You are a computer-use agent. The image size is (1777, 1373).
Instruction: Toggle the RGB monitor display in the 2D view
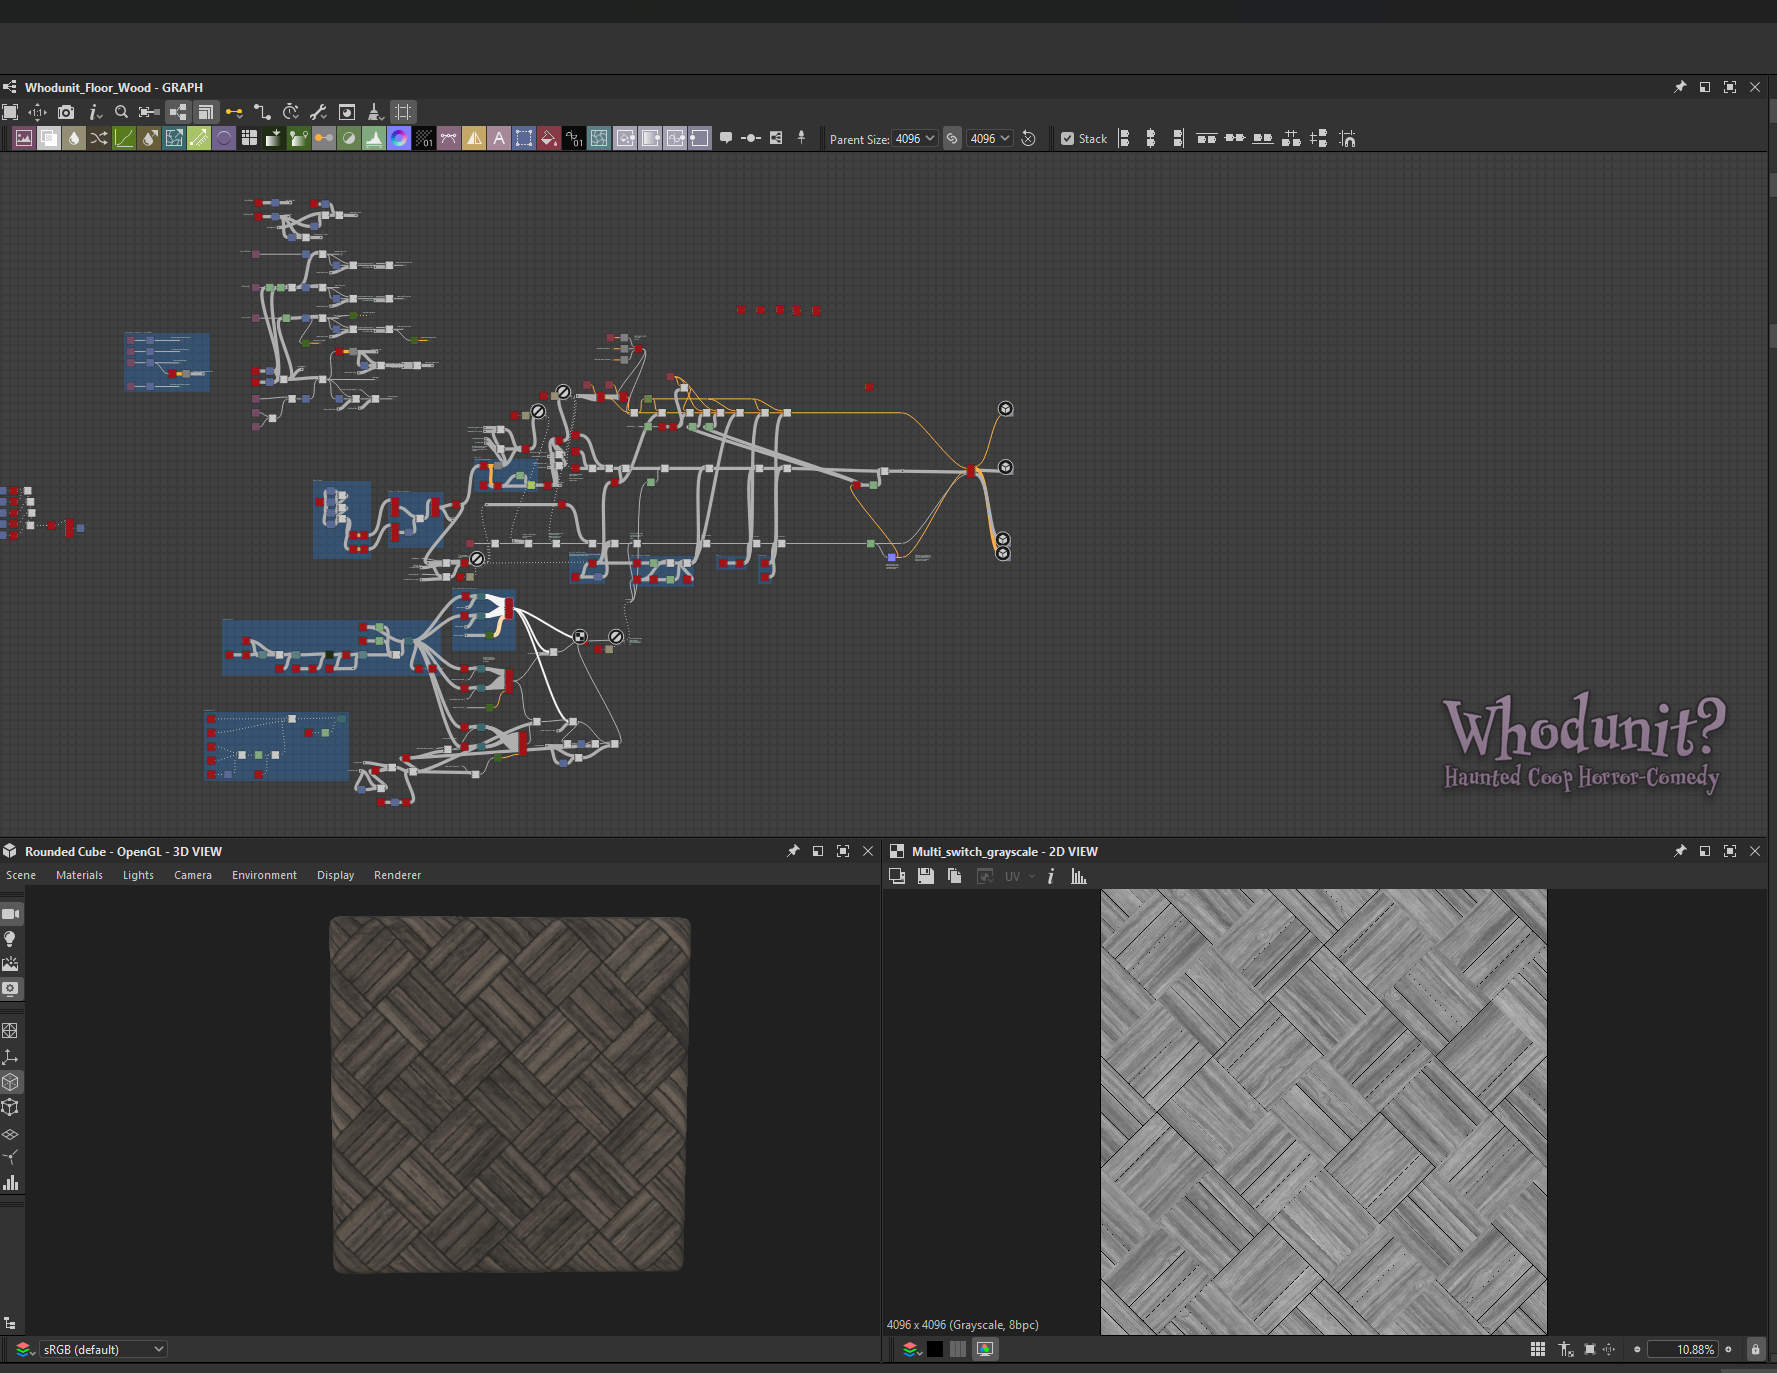pyautogui.click(x=985, y=1349)
